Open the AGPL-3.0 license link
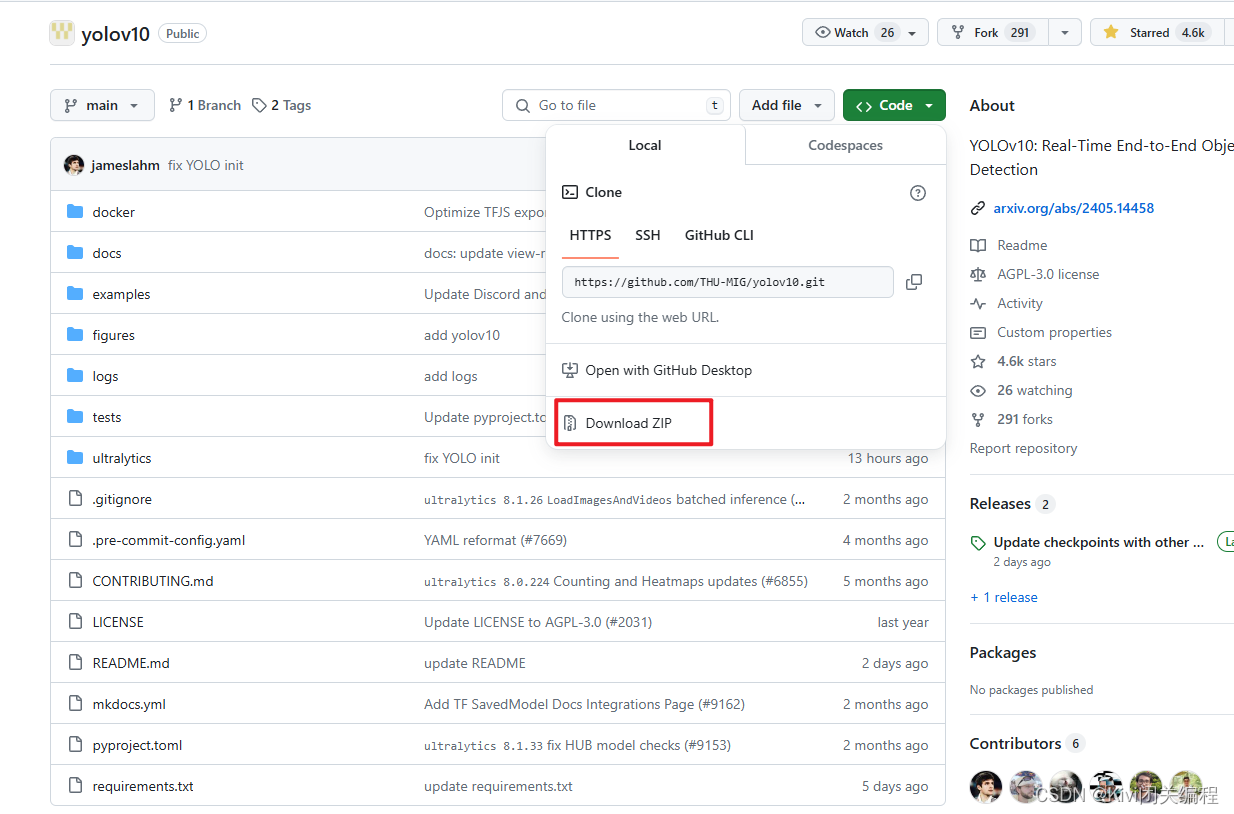Image resolution: width=1234 pixels, height=814 pixels. click(x=1048, y=274)
